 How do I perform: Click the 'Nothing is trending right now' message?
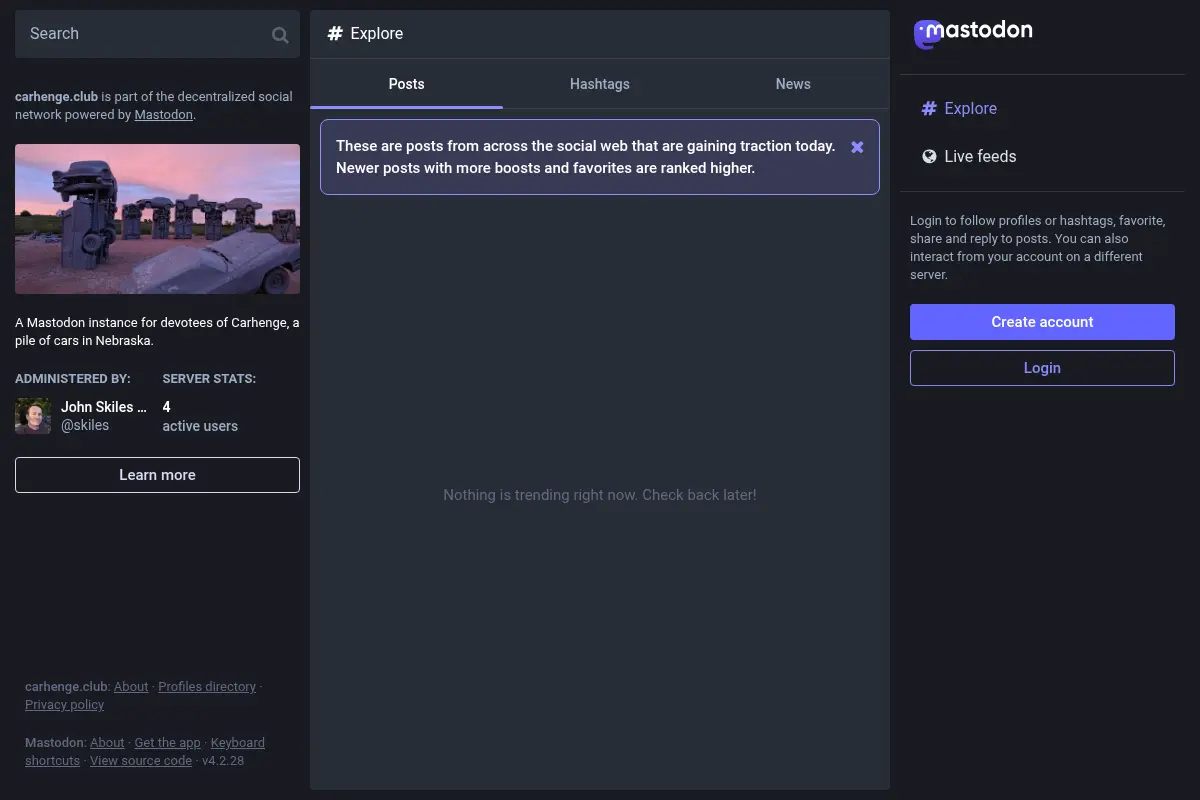click(x=600, y=495)
